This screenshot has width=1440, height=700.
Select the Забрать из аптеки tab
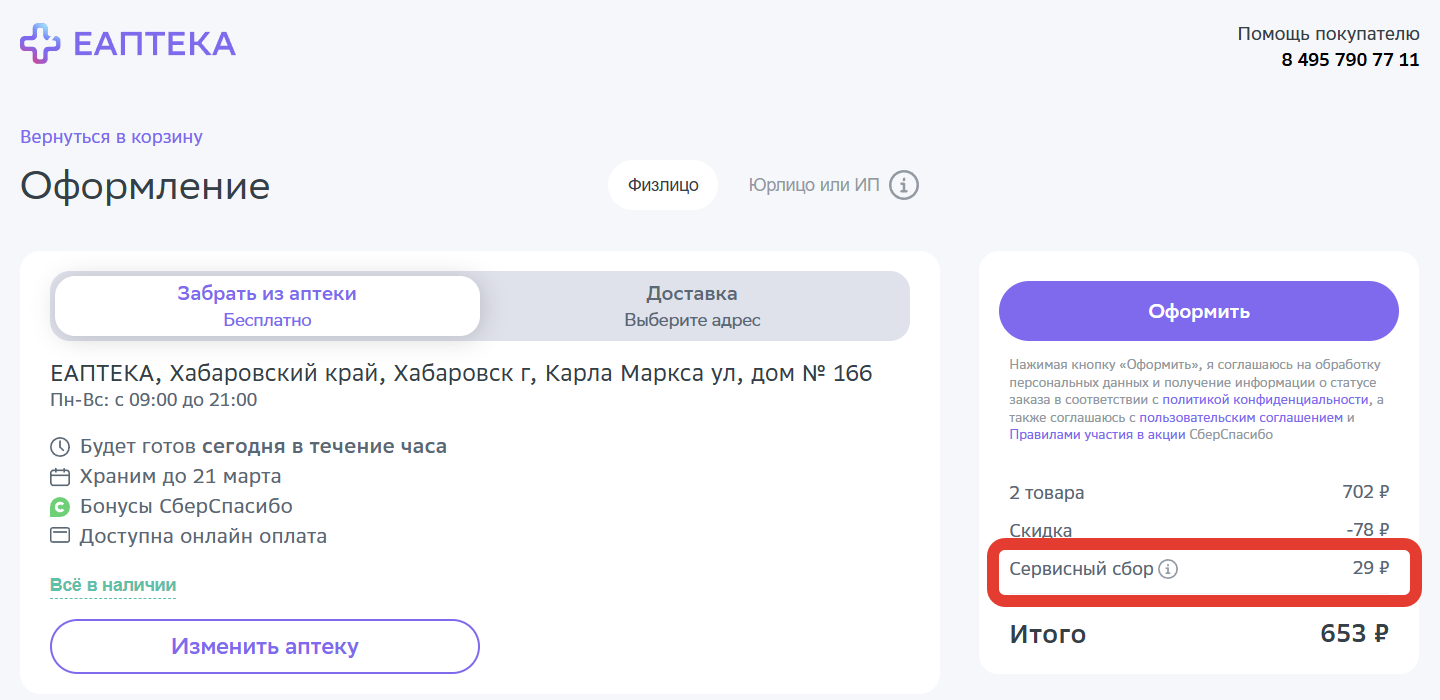point(267,306)
